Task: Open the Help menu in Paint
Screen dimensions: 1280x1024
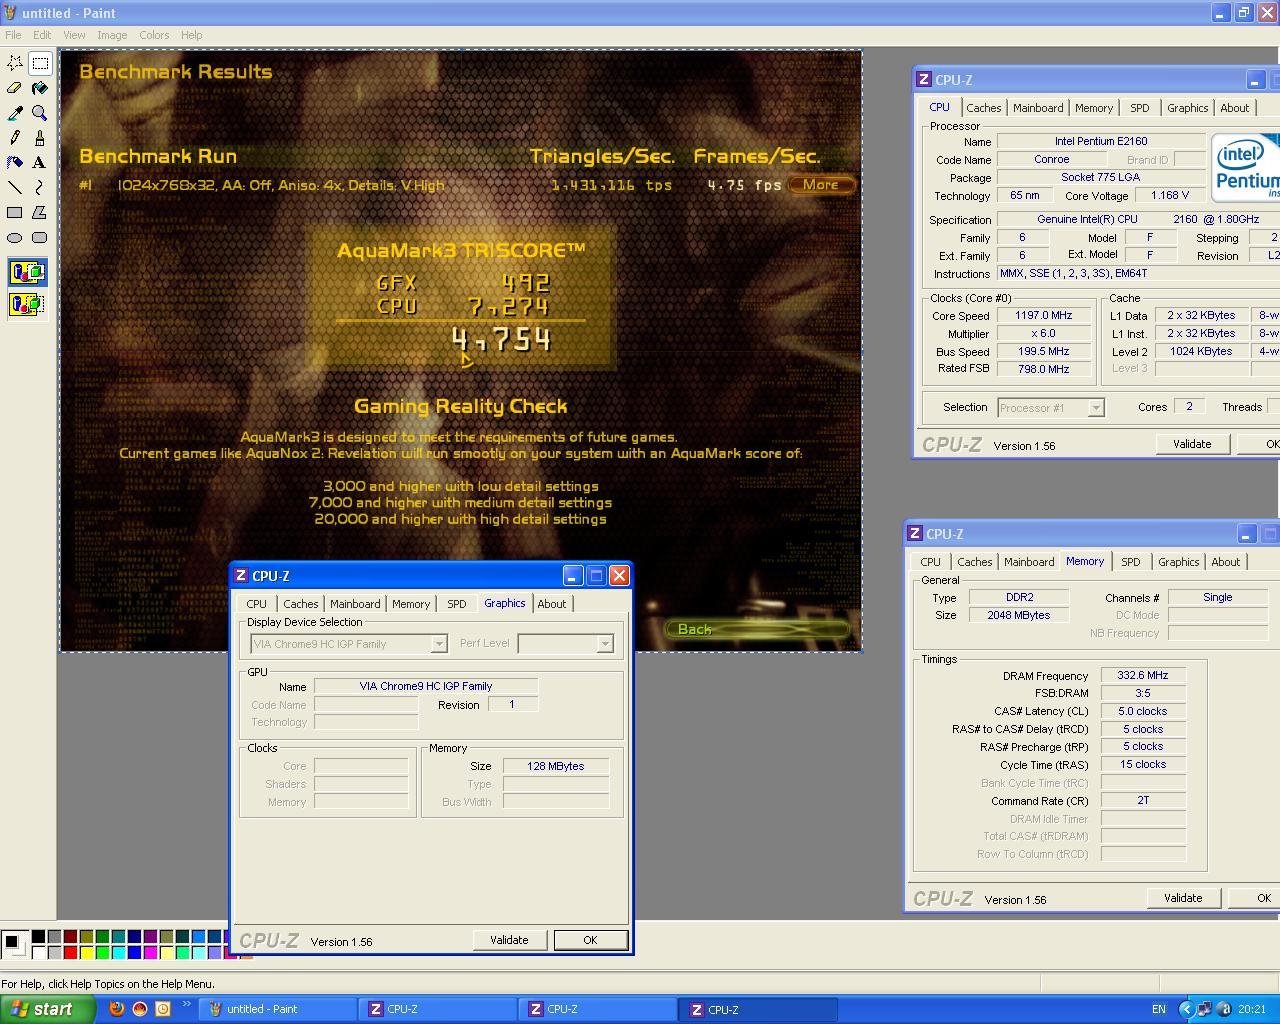Action: pos(191,35)
